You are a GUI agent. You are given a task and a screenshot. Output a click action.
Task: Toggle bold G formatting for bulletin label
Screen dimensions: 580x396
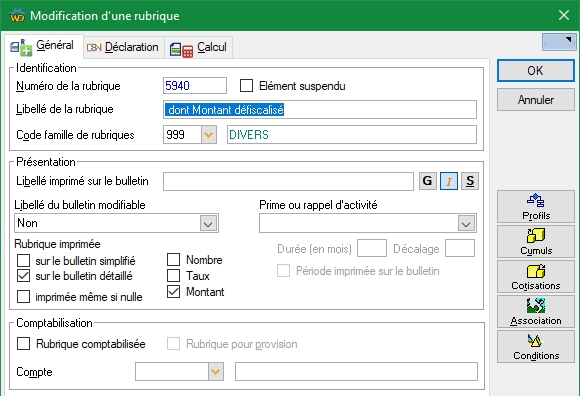pos(428,181)
